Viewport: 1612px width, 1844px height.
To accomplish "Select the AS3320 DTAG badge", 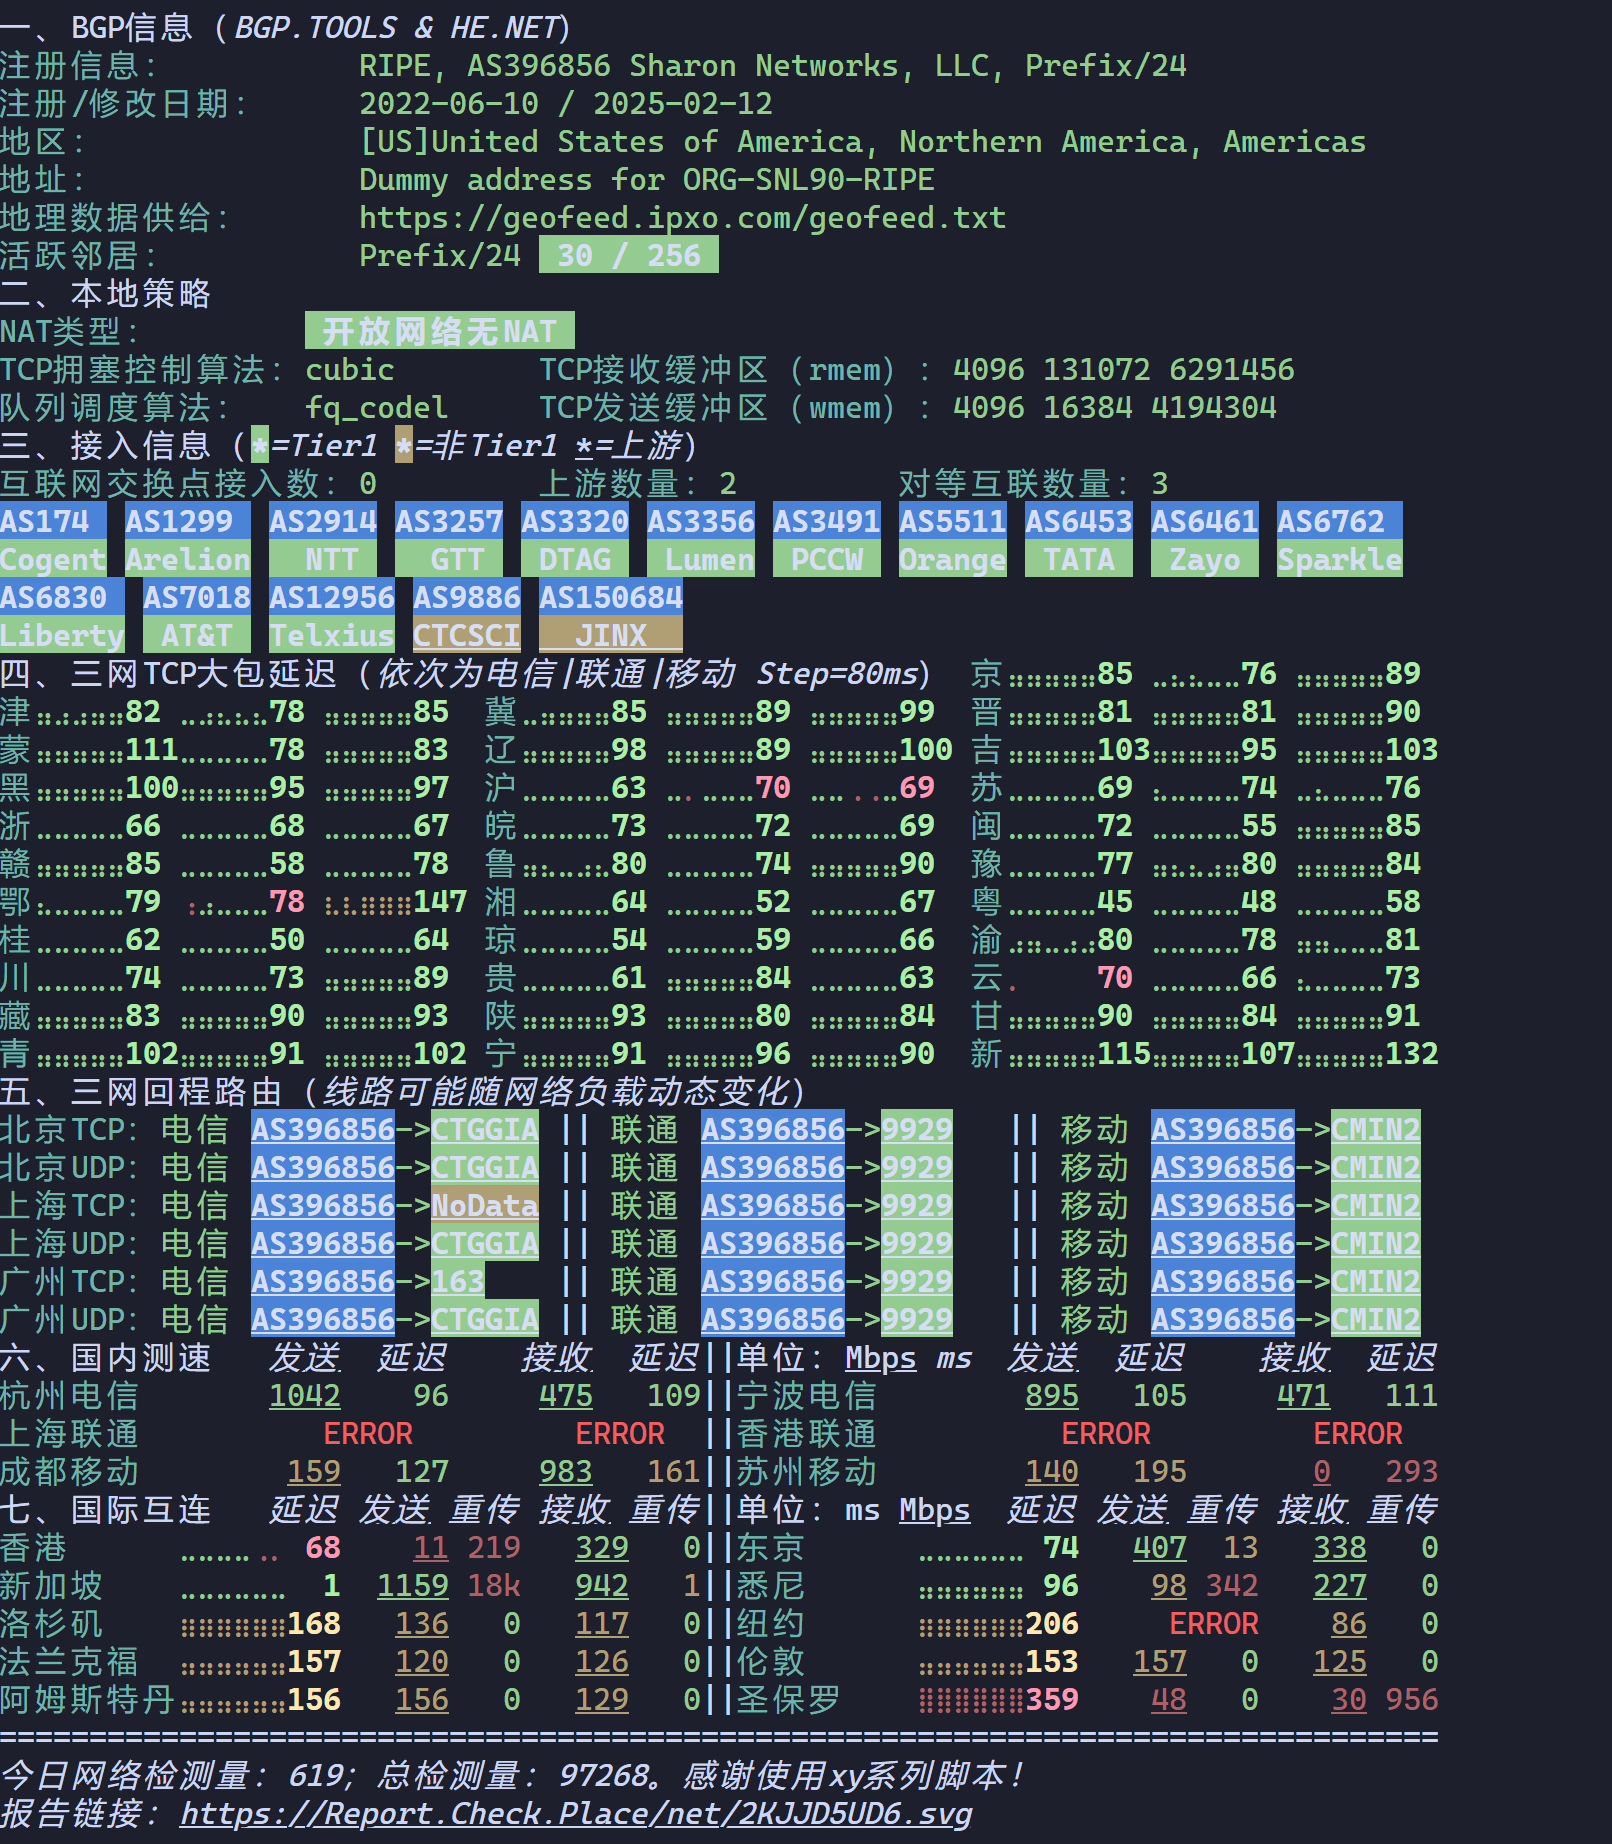I will [575, 540].
